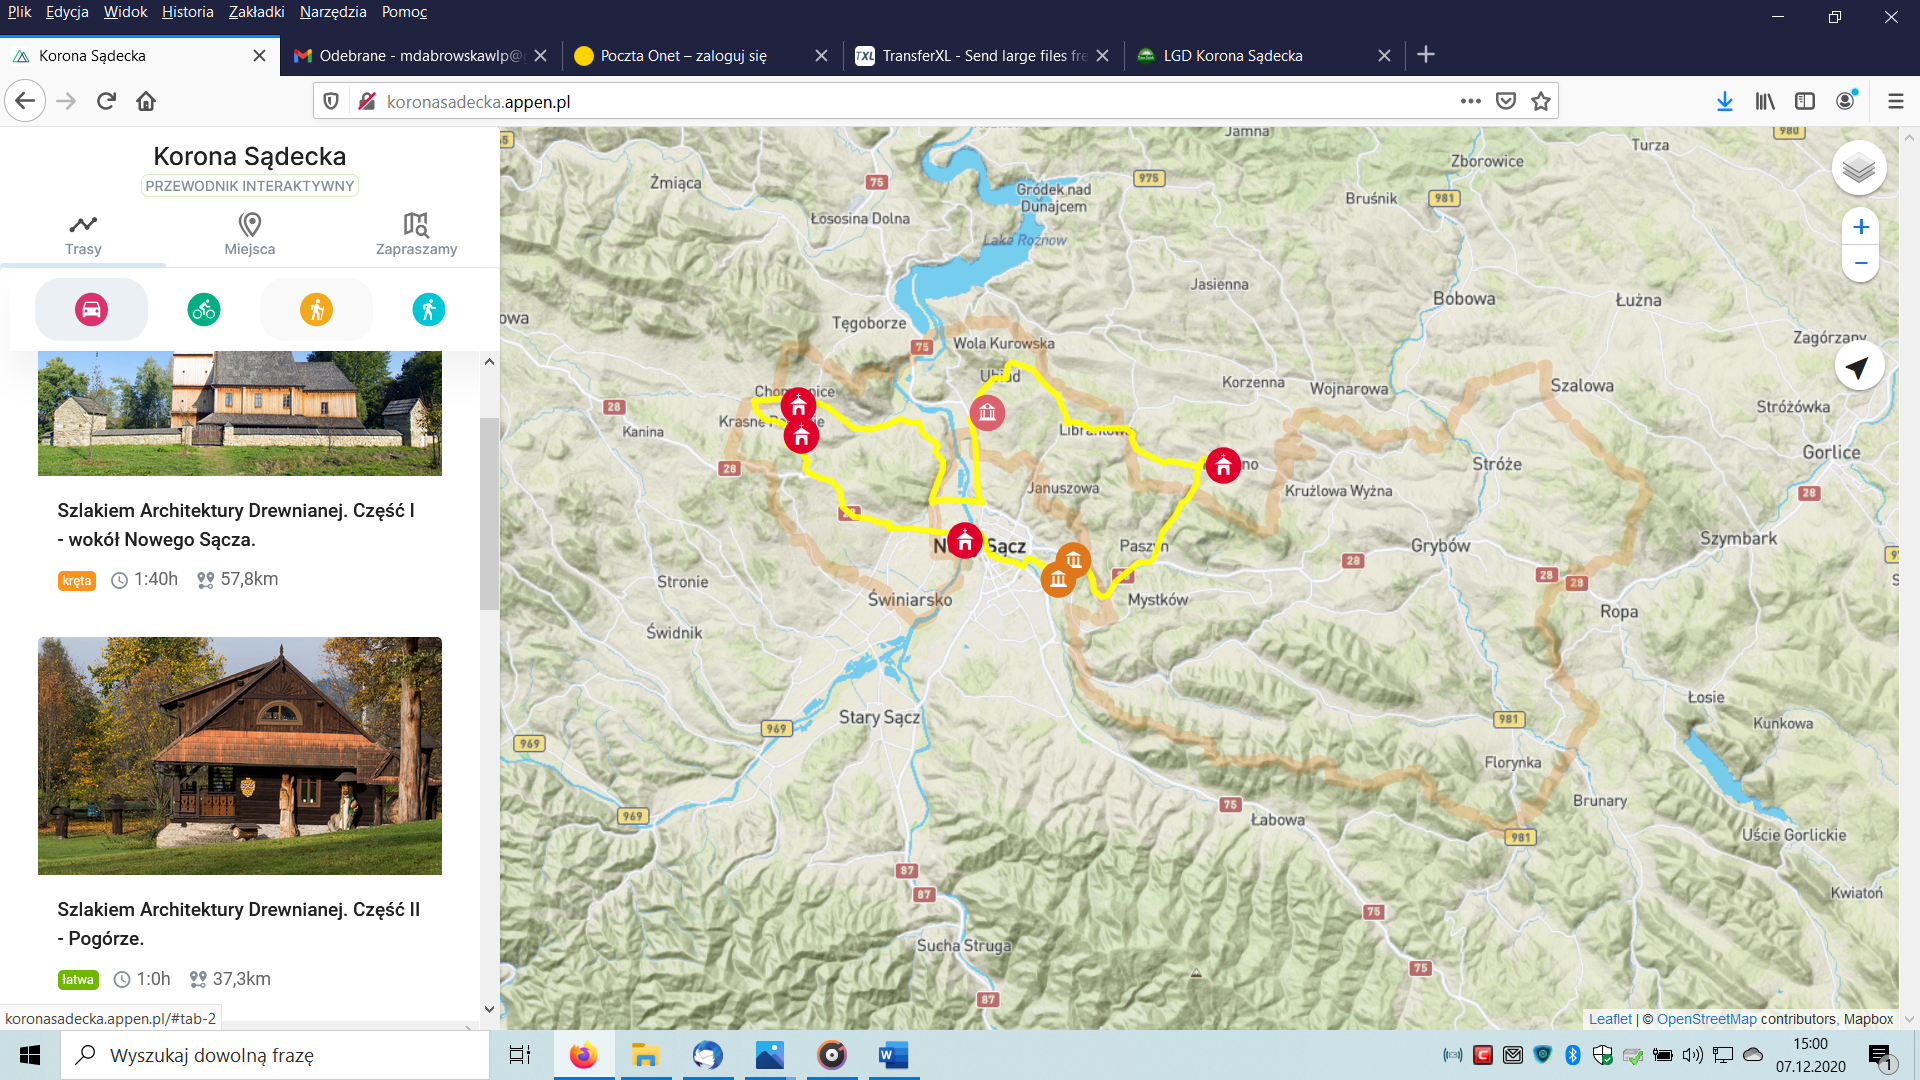Screen dimensions: 1920x1080
Task: Select the bicycle routes filter icon
Action: click(x=204, y=310)
